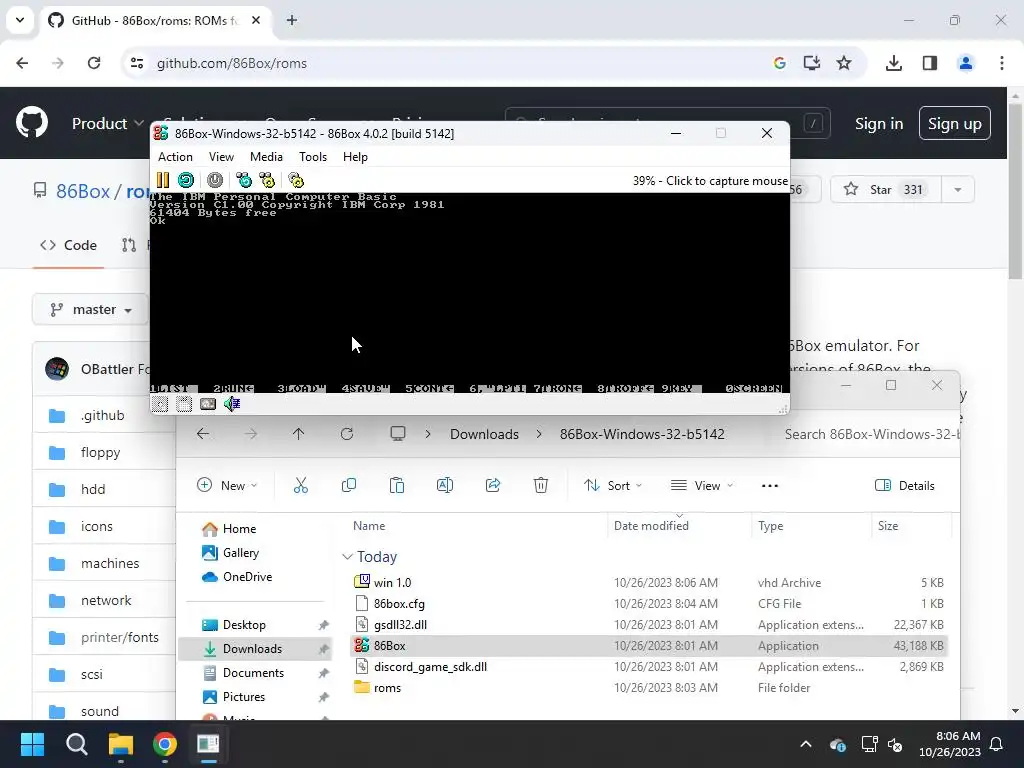Open Chrome downloads icon

coord(894,63)
